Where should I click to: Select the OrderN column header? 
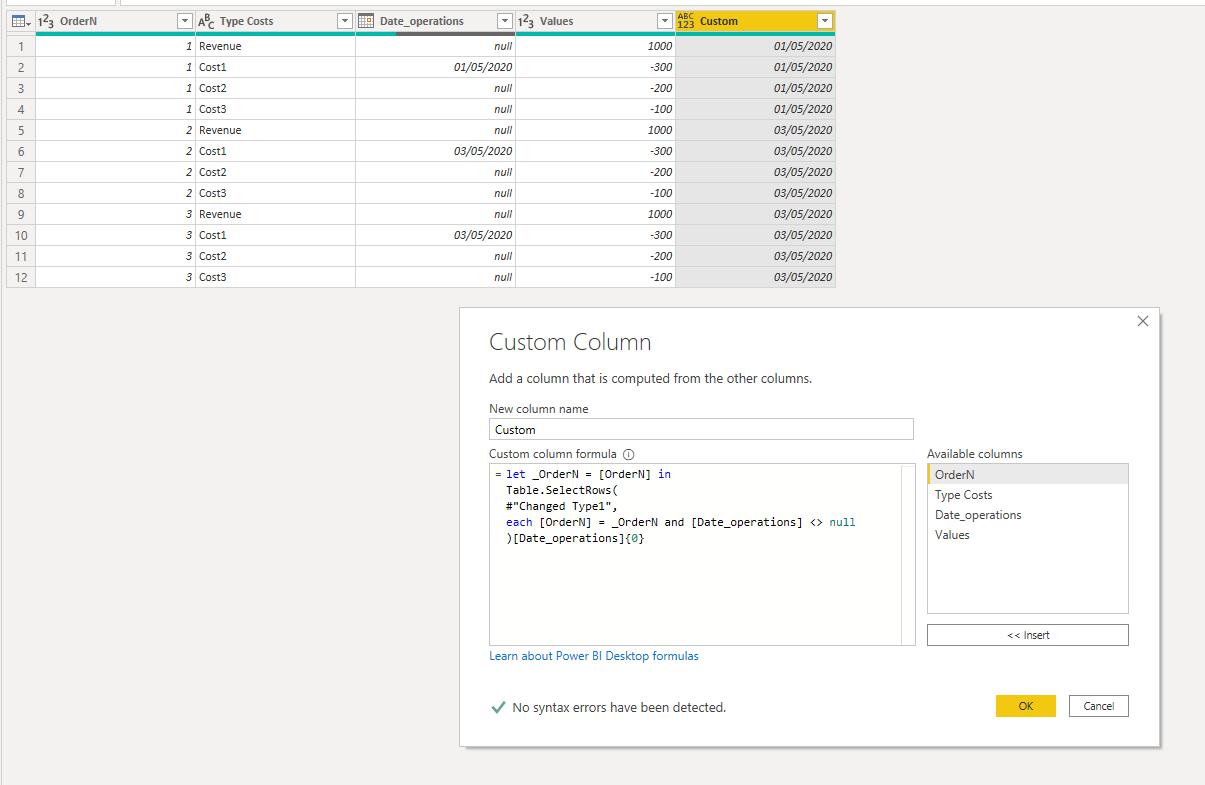(115, 21)
